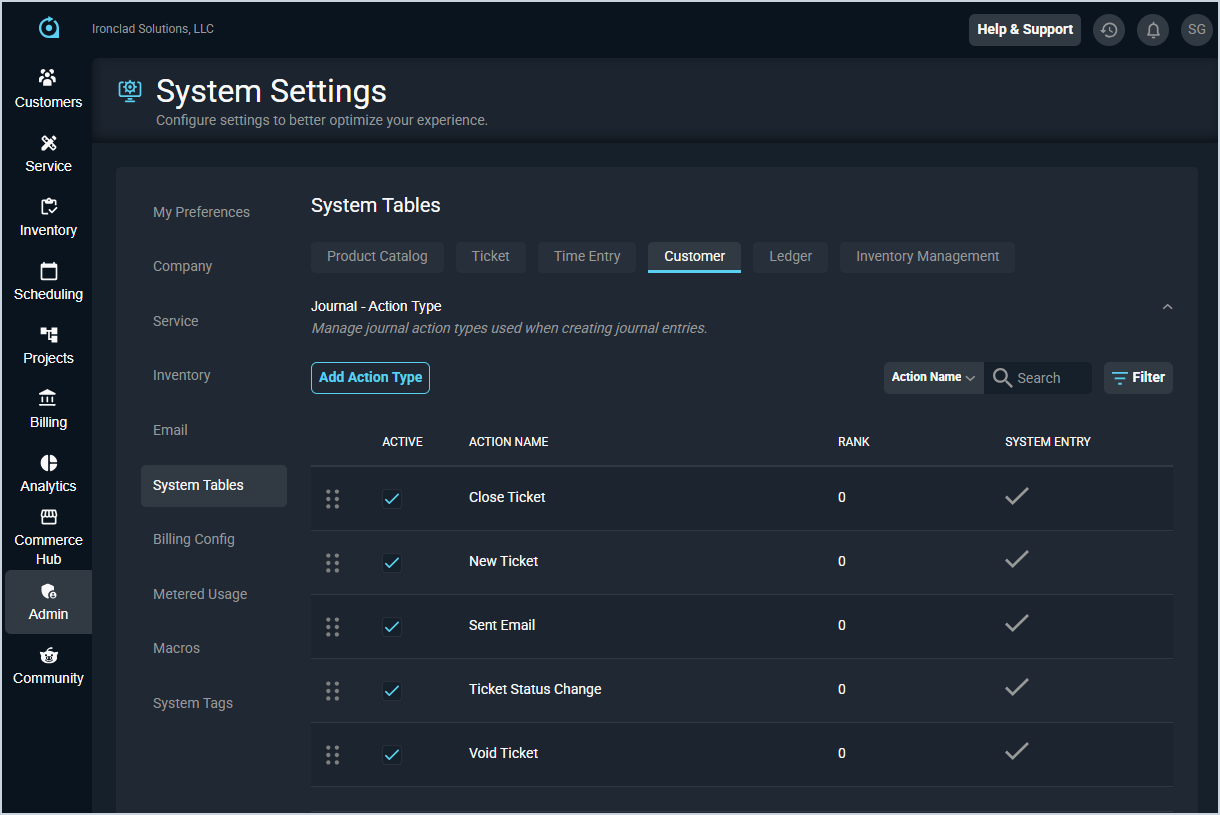Open Help & Support
1220x815 pixels.
click(x=1024, y=30)
